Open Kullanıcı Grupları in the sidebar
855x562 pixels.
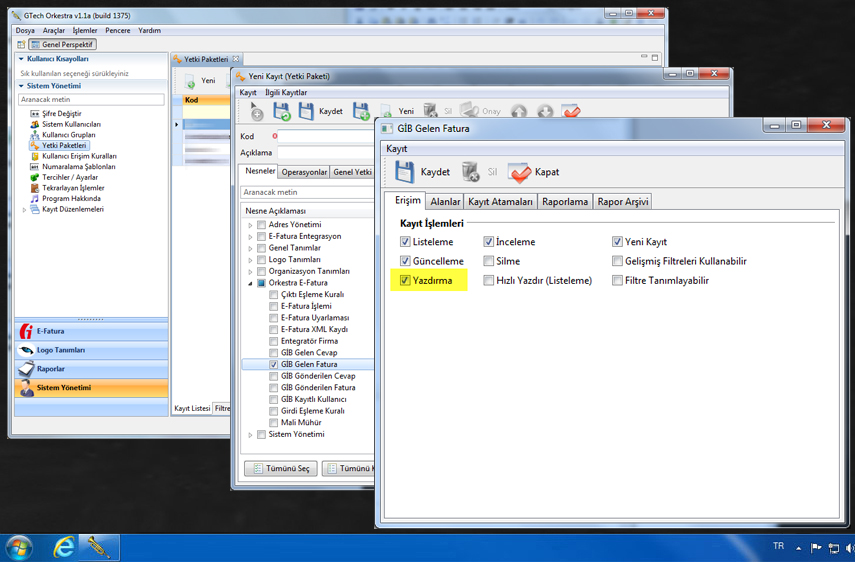coord(68,135)
